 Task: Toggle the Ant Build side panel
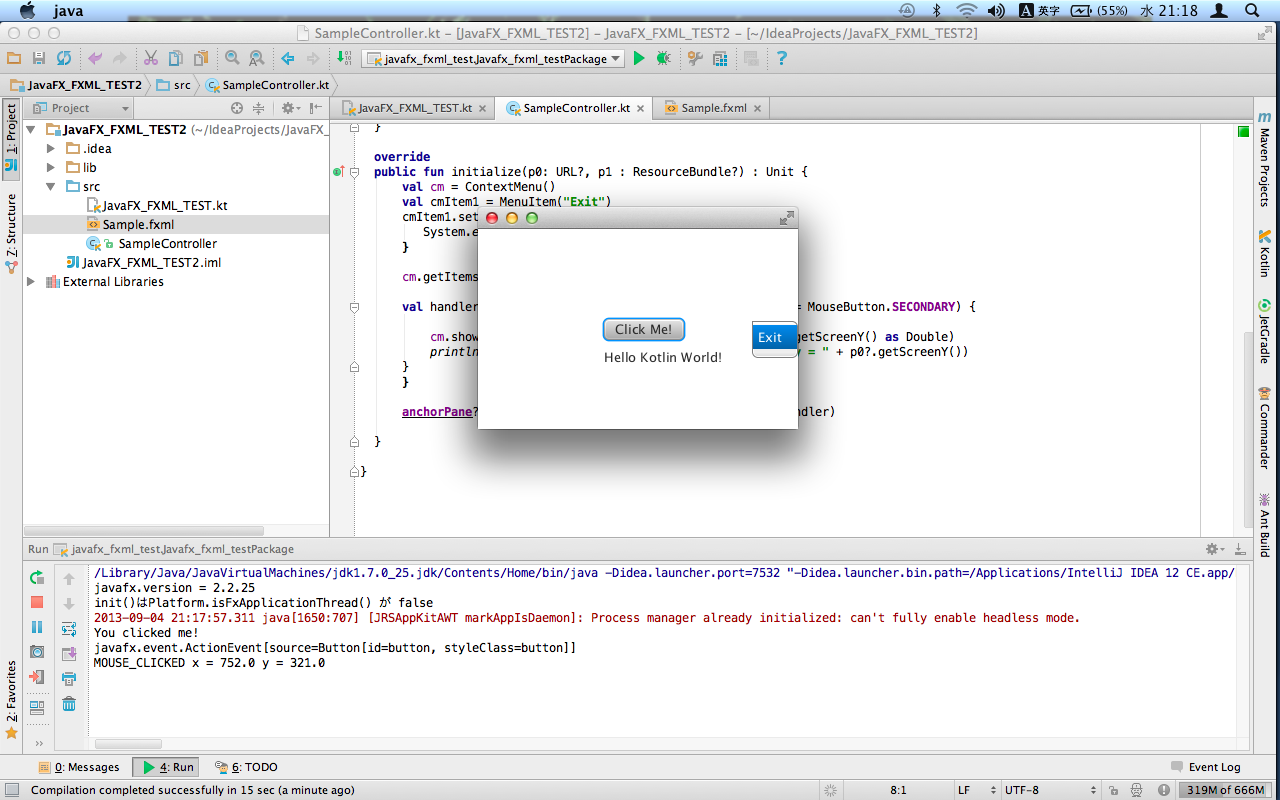tap(1265, 526)
